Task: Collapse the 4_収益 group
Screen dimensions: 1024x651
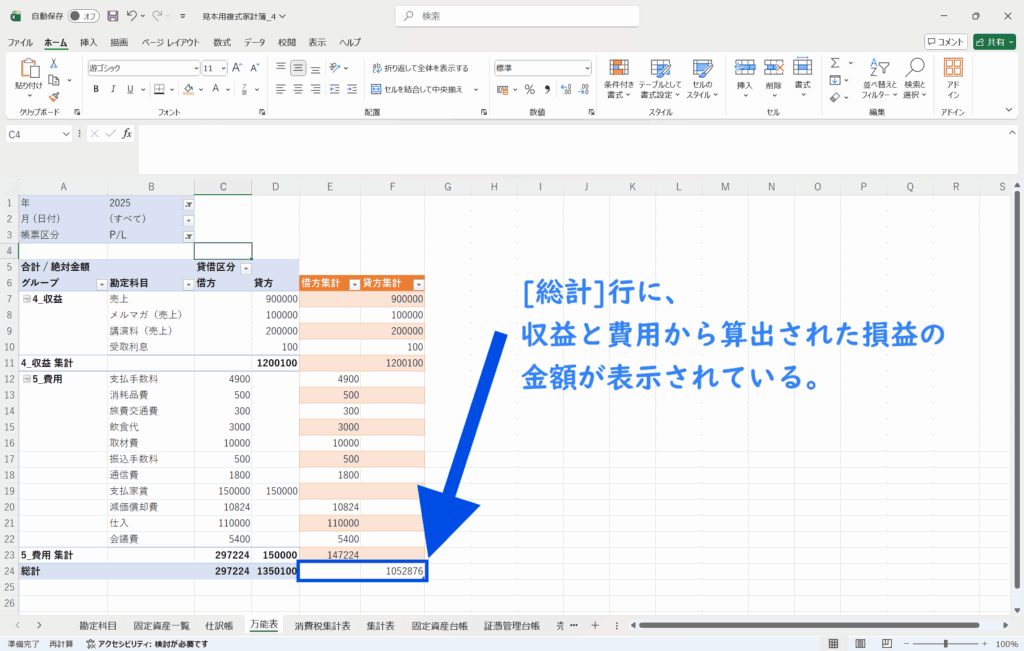Action: pos(27,299)
